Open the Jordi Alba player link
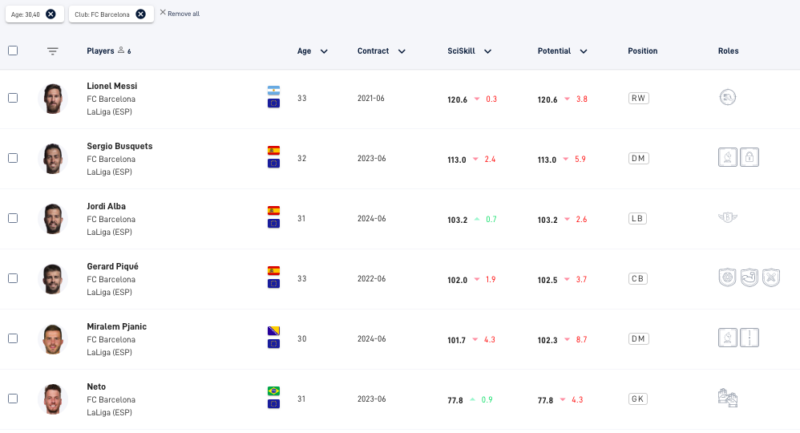The image size is (800, 433). click(x=106, y=207)
